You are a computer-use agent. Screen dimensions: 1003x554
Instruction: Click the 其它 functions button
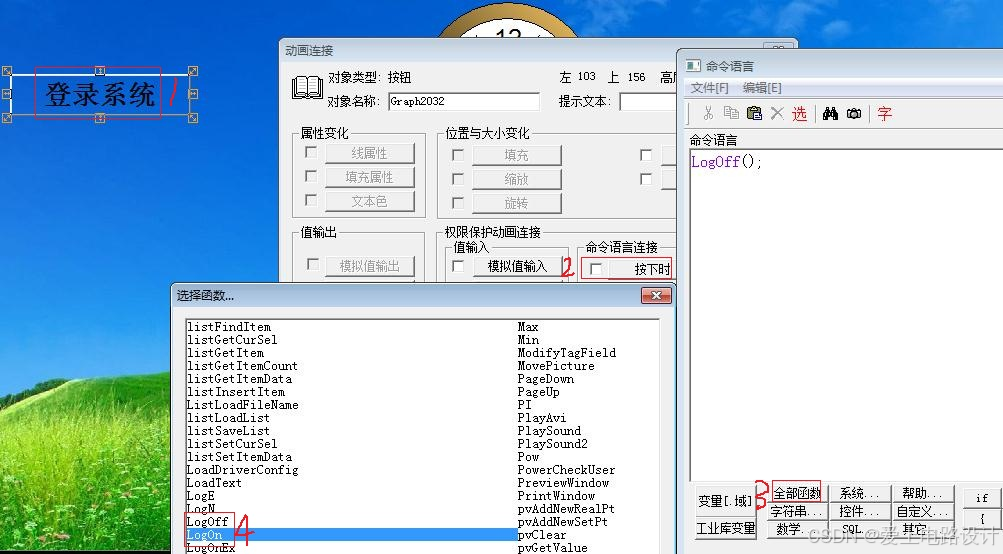922,529
